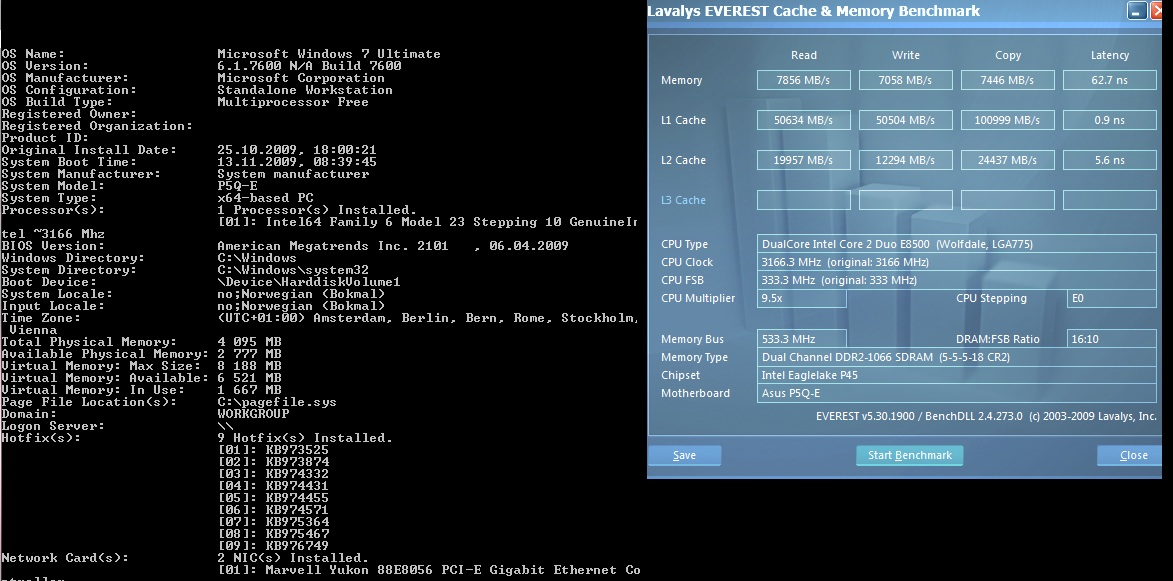This screenshot has height=581, width=1173.
Task: Click Available Physical Memory '2 777 MB'
Action: [x=249, y=353]
